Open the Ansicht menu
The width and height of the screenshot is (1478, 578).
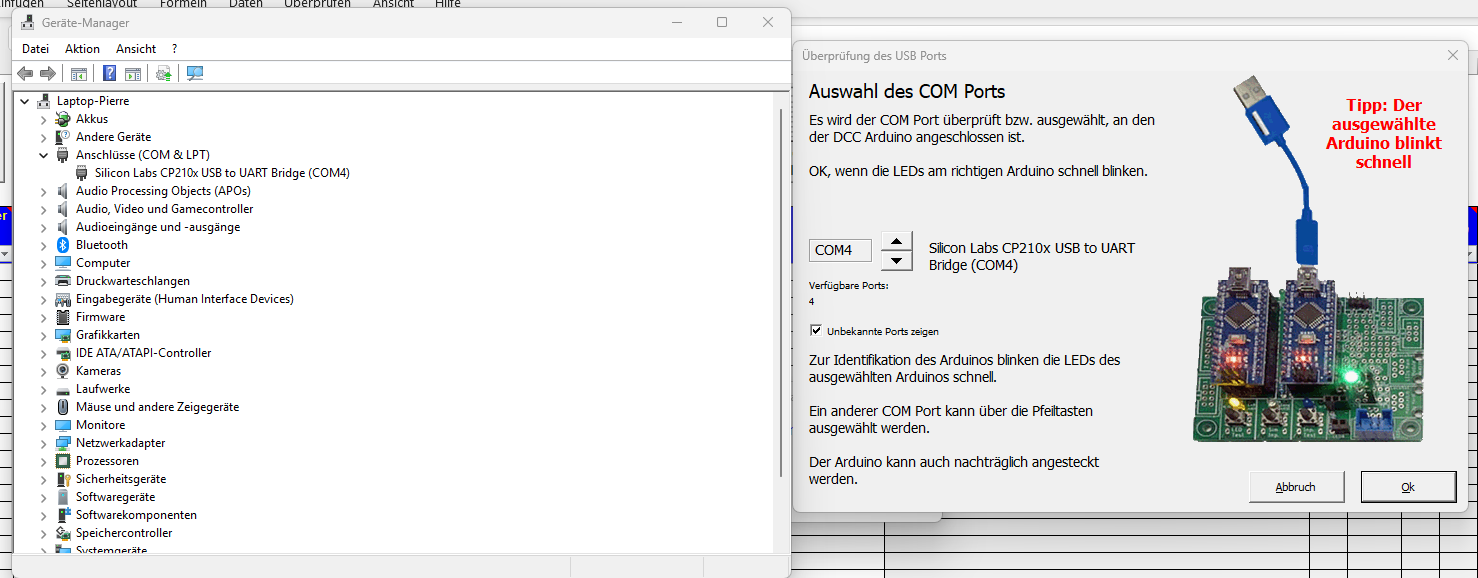(136, 49)
